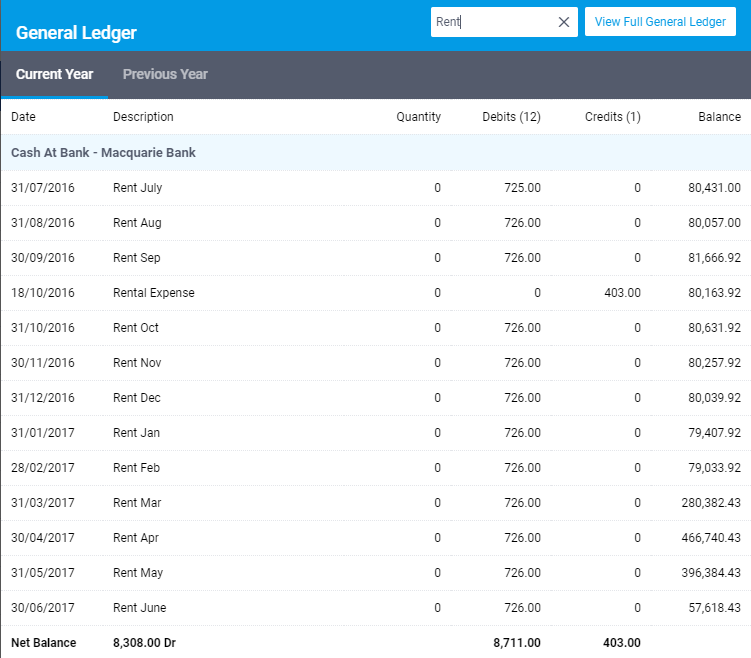This screenshot has width=751, height=658.
Task: Select the Rent May description
Action: click(x=138, y=573)
